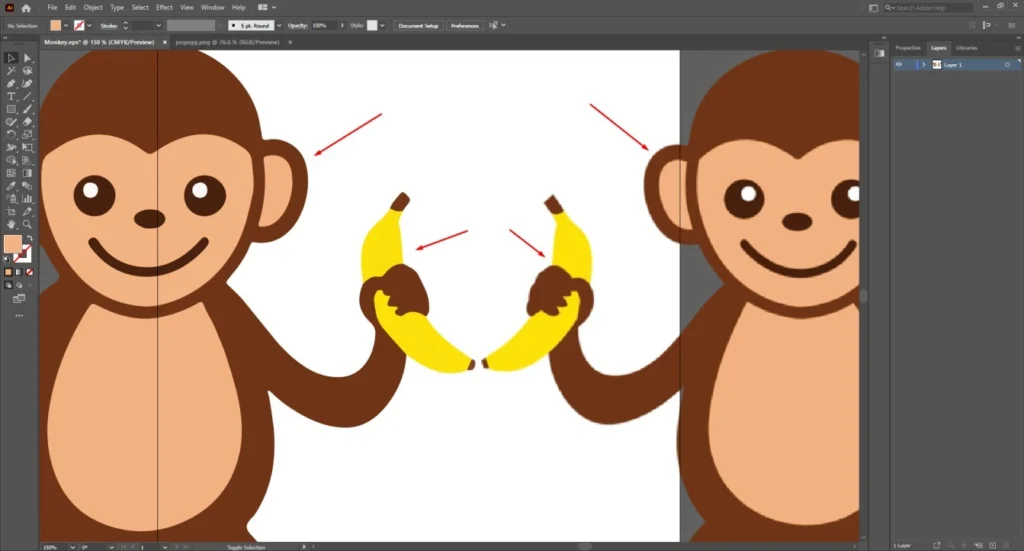Activate the Curvature tool
This screenshot has height=551, width=1024.
tap(27, 84)
